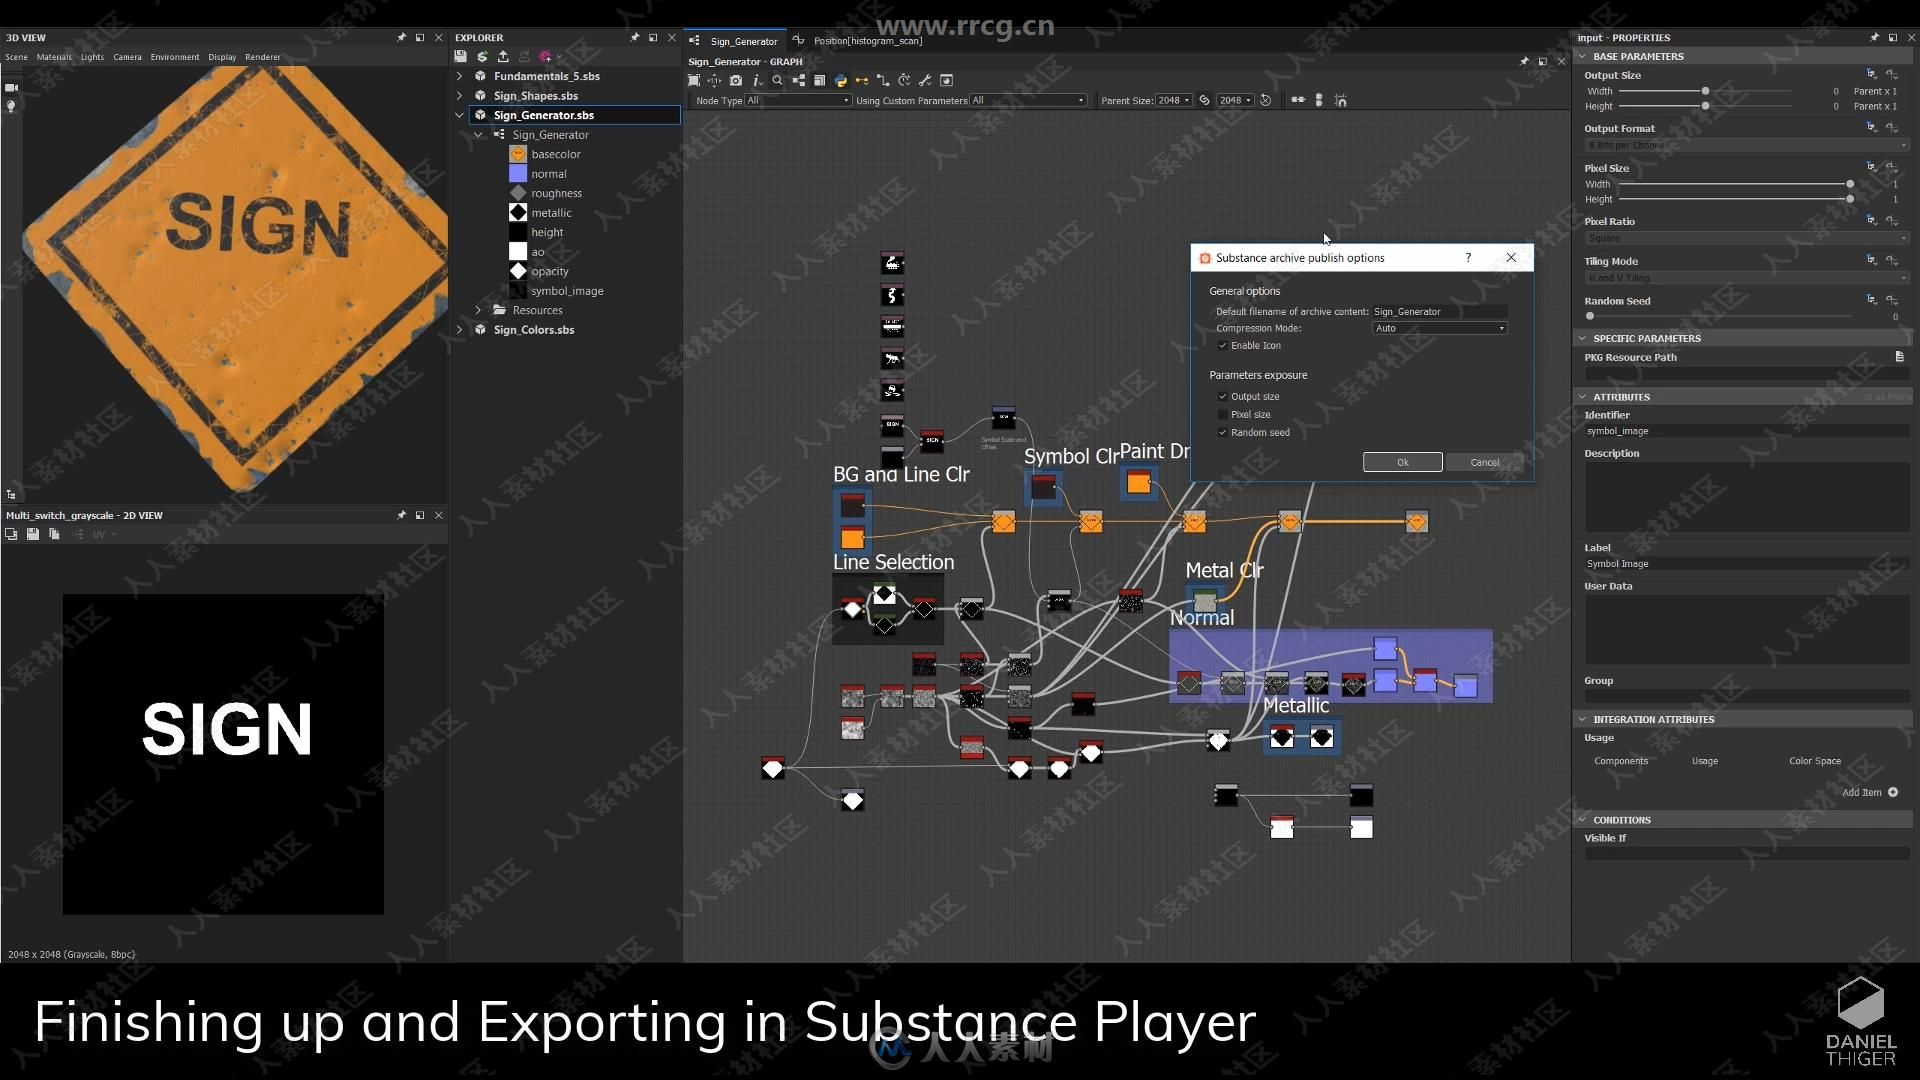The width and height of the screenshot is (1920, 1080).
Task: Expand the Sign_Colors.sbs package
Action: pos(459,330)
